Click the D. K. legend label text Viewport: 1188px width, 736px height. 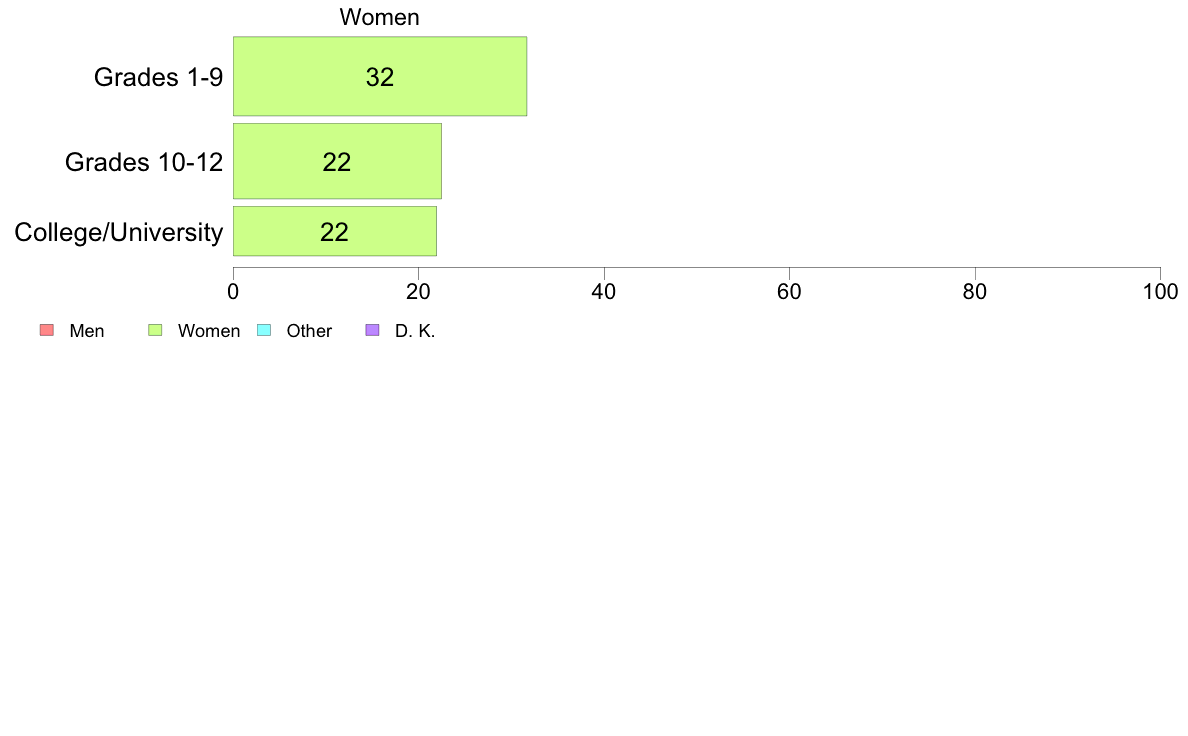pyautogui.click(x=415, y=331)
